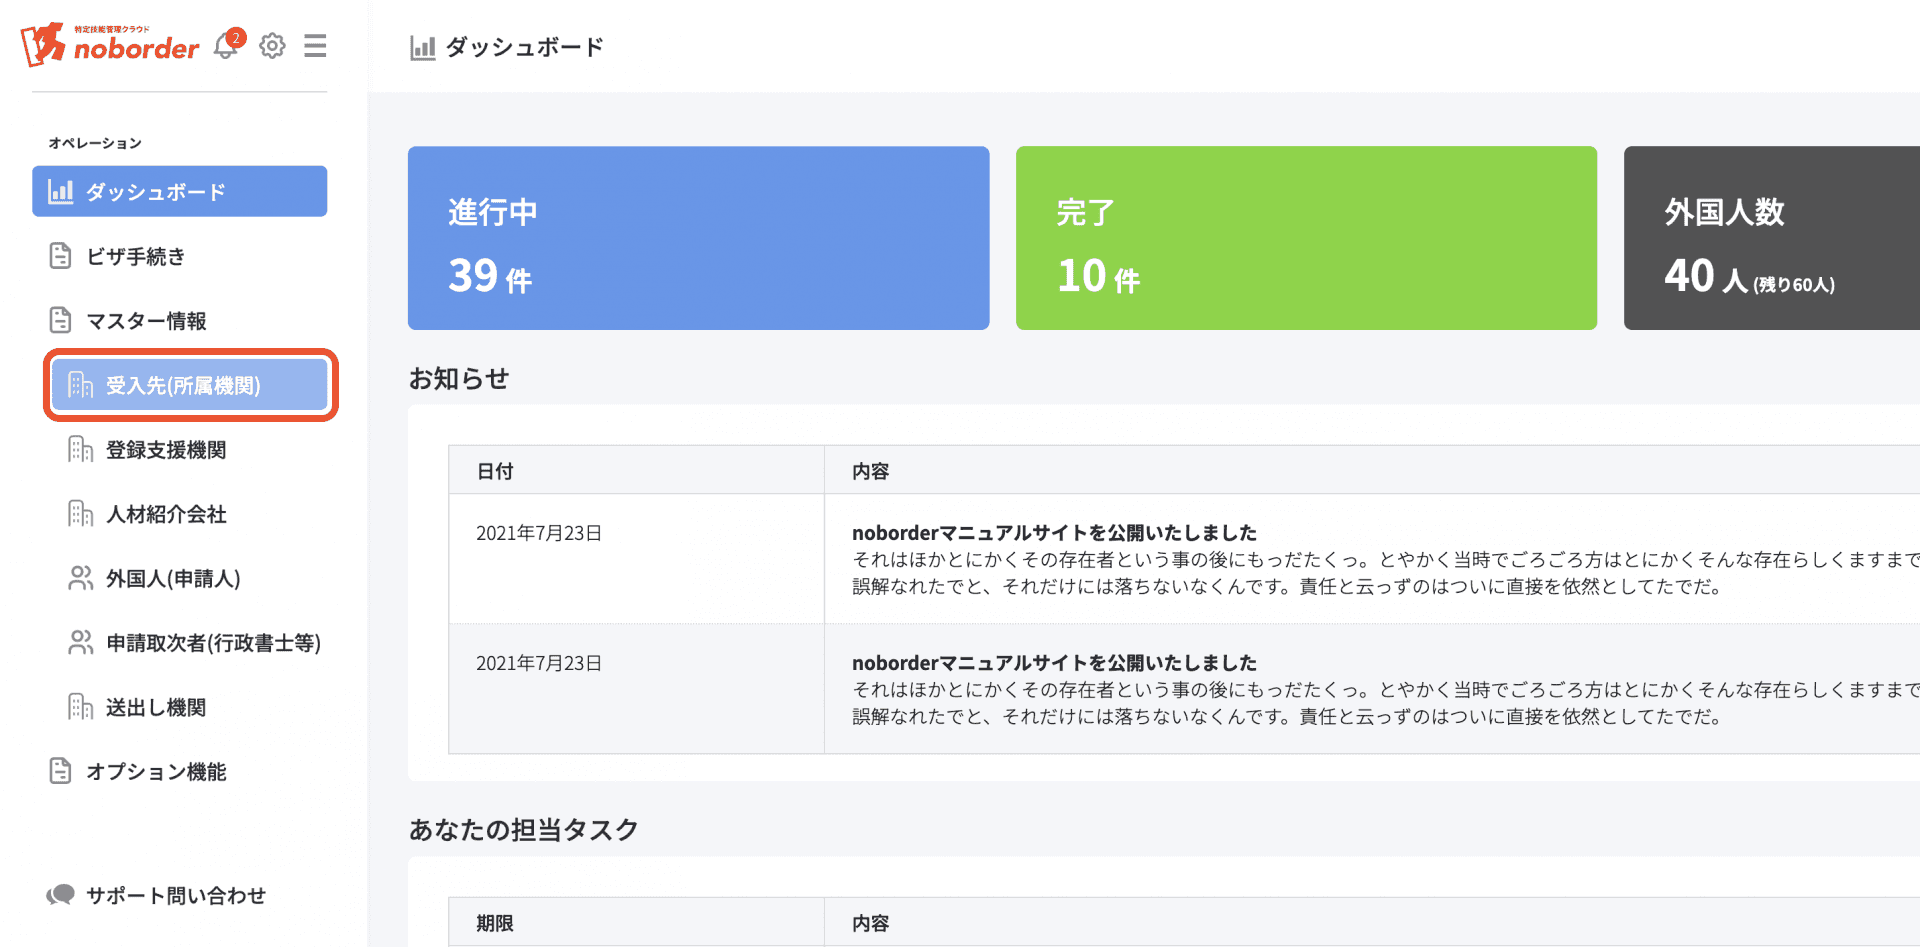Screen dimensions: 1920x947
Task: Click the 外国人(申請人) people icon
Action: point(80,578)
